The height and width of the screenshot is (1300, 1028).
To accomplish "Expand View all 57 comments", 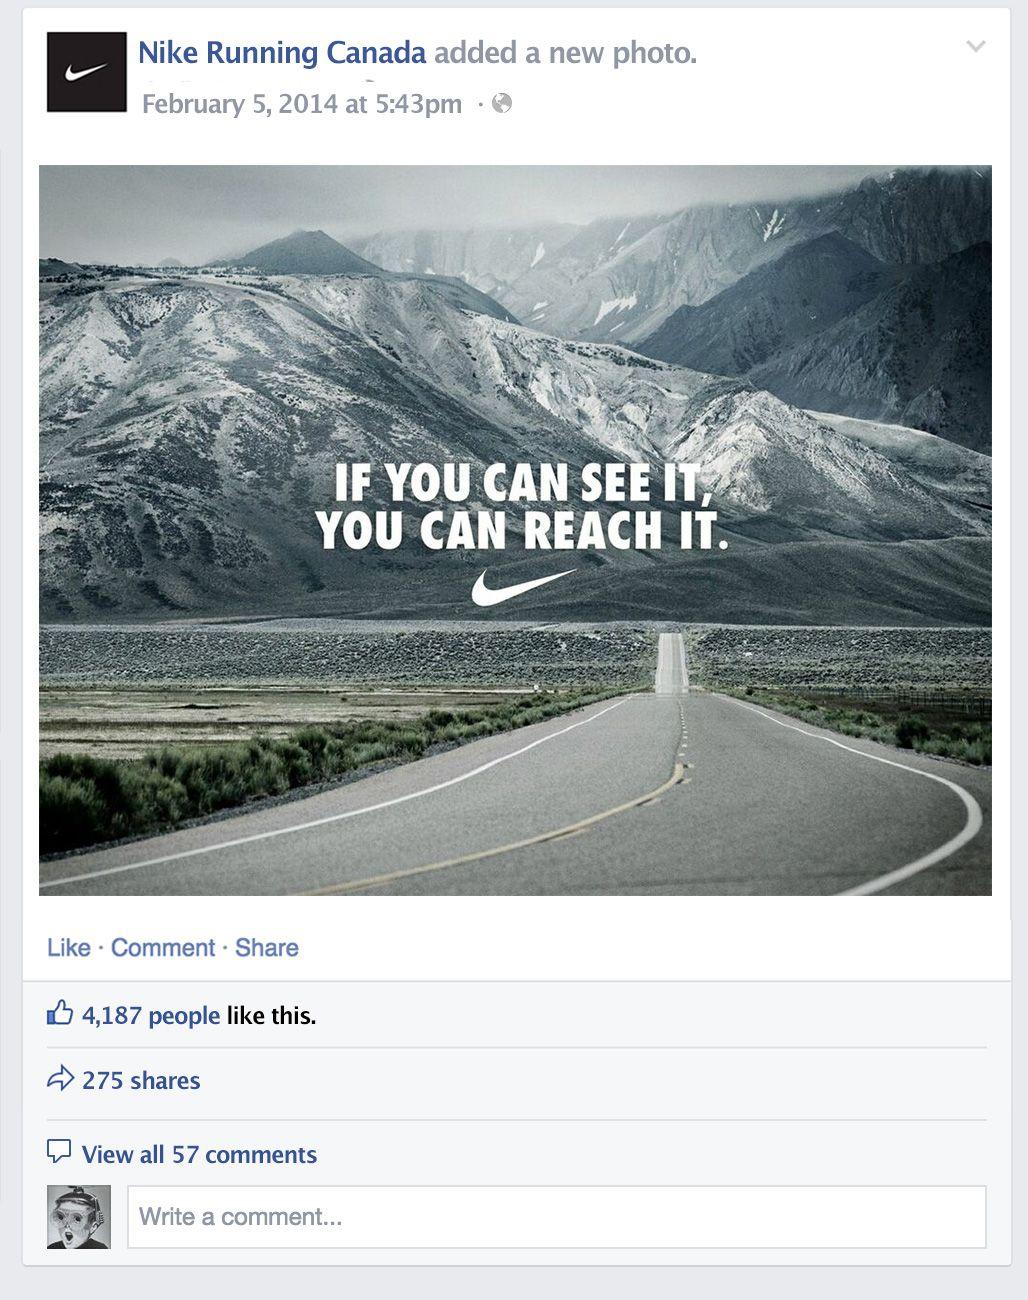I will pyautogui.click(x=199, y=1154).
